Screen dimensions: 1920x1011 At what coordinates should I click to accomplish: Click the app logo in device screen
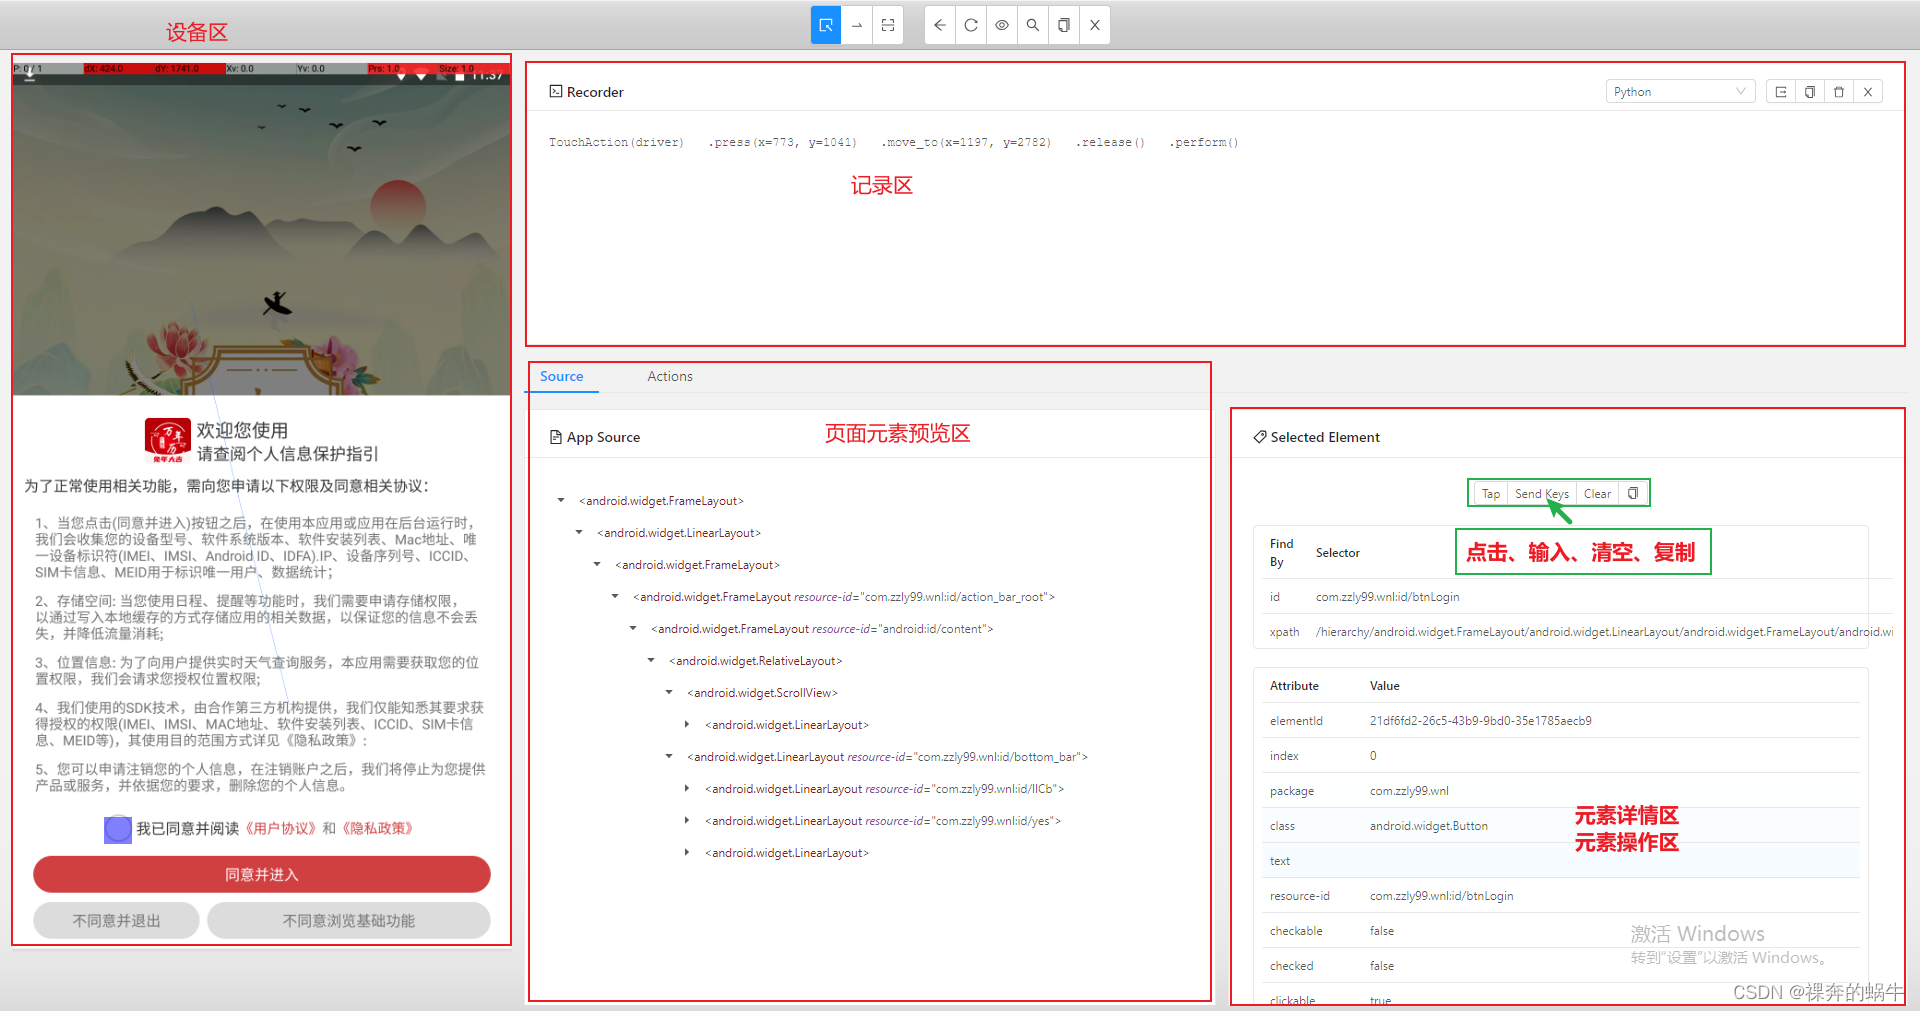(x=167, y=441)
